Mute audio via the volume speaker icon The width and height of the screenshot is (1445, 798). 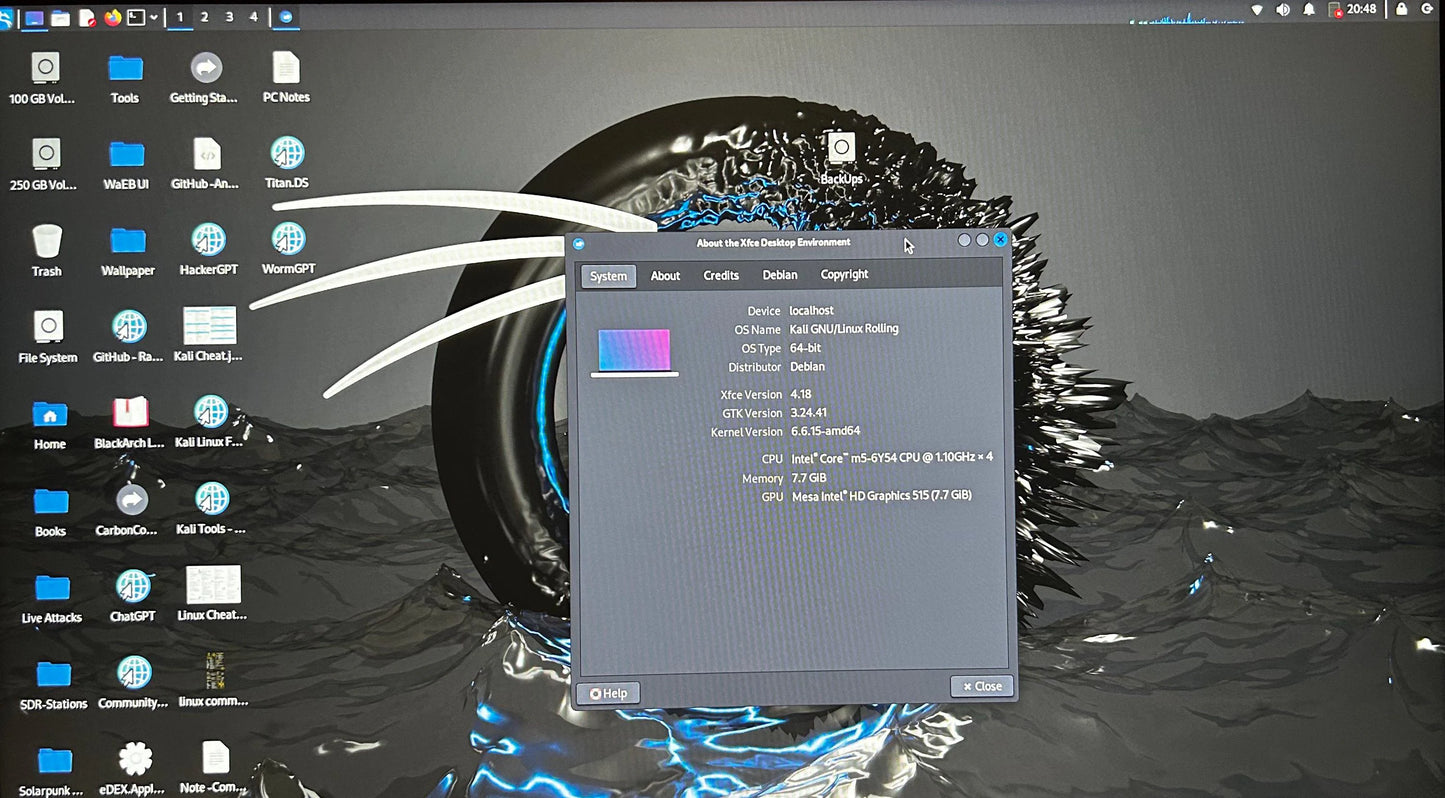(1283, 10)
